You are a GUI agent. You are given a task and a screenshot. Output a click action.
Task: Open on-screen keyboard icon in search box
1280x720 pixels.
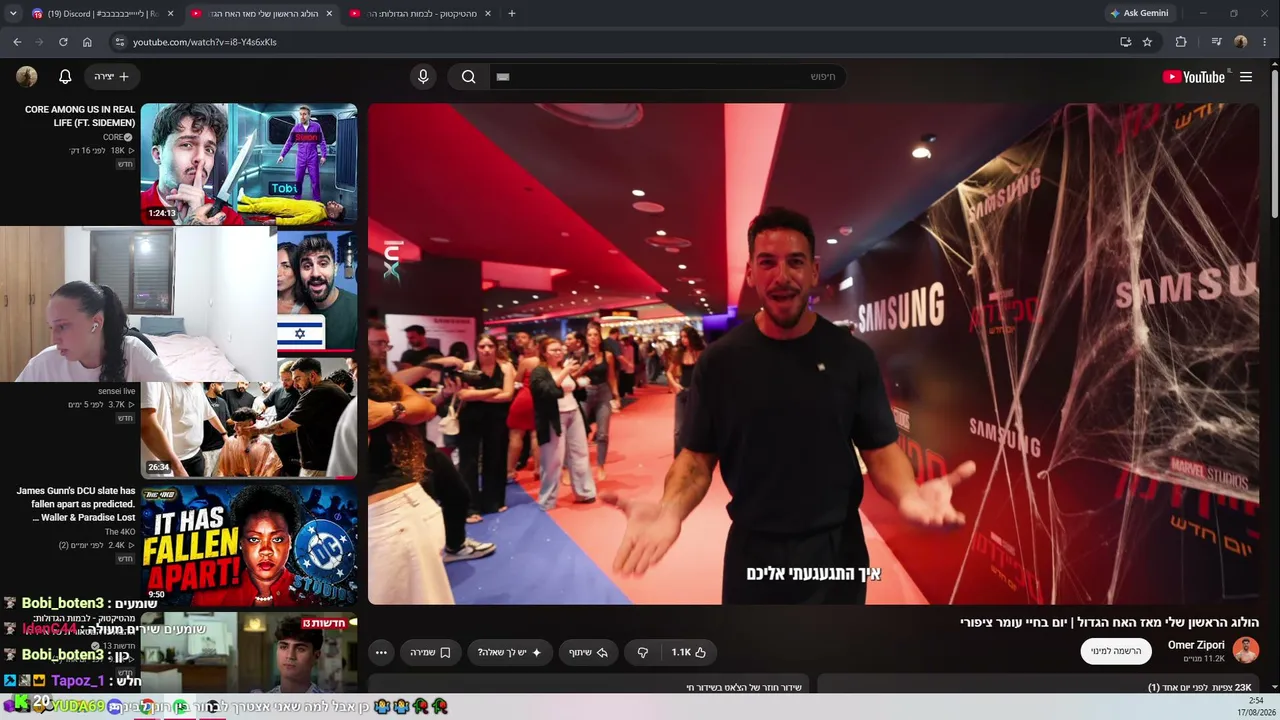pyautogui.click(x=503, y=76)
